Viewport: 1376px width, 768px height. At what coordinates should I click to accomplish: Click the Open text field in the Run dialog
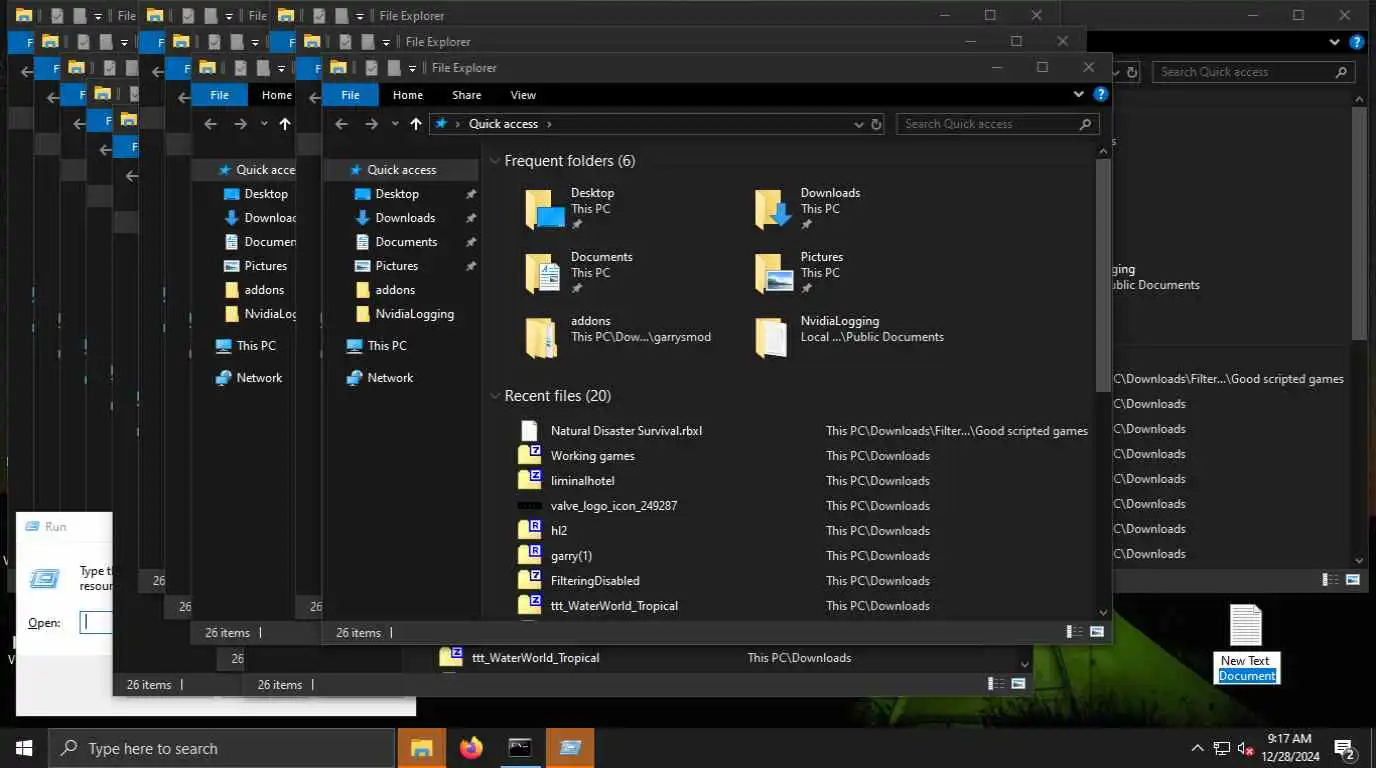(x=96, y=622)
